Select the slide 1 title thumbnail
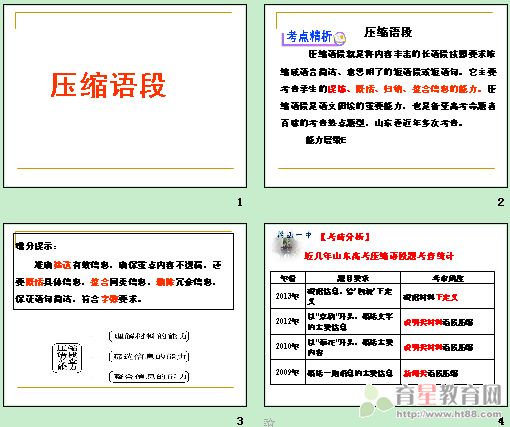This screenshot has width=510, height=427. pyautogui.click(x=125, y=96)
